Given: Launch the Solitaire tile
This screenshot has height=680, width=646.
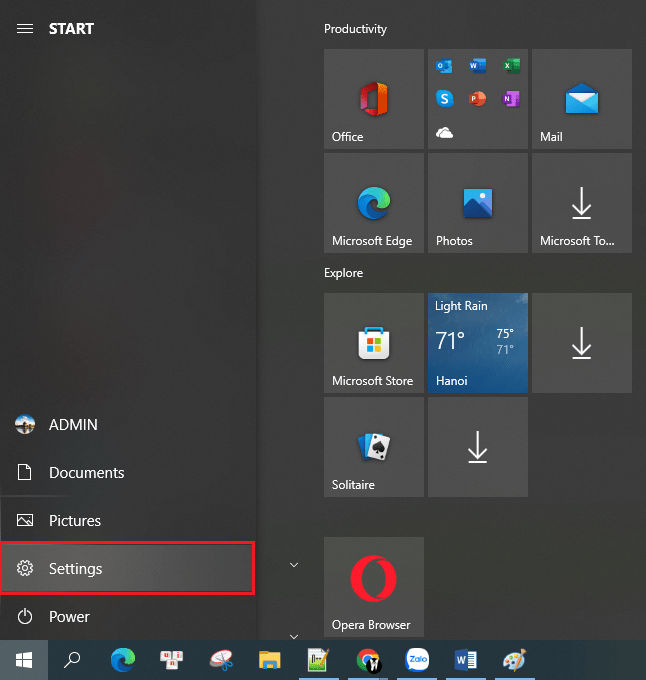Looking at the screenshot, I should pos(374,447).
